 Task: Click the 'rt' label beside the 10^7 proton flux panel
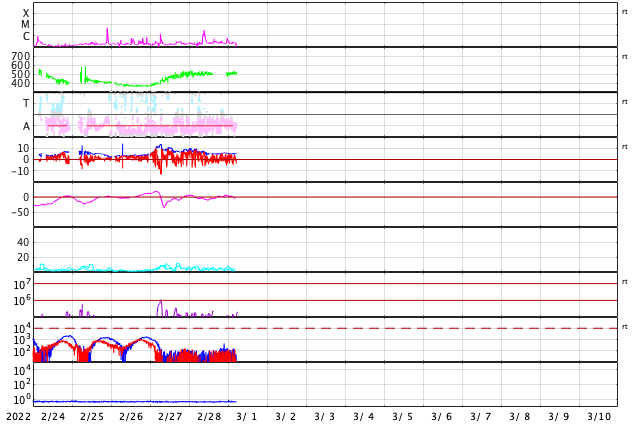tap(625, 281)
